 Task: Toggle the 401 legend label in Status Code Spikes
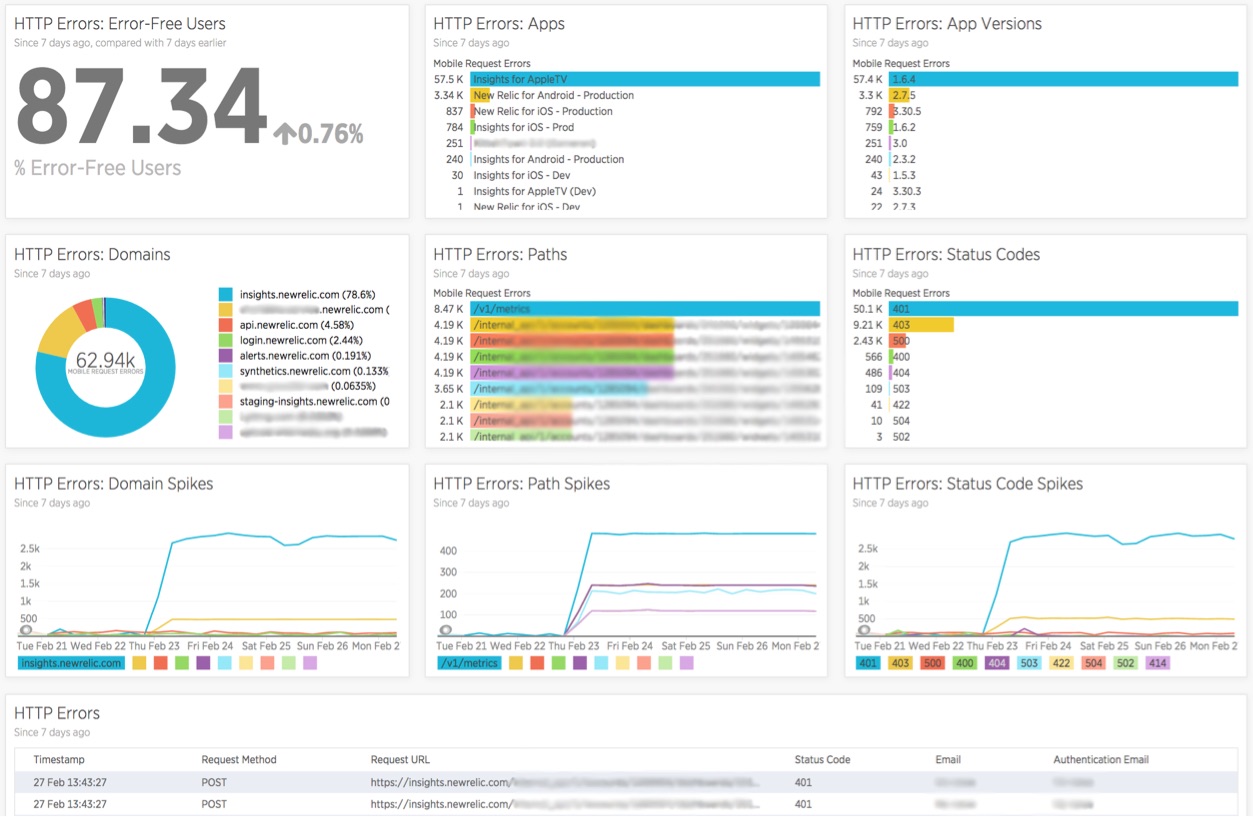click(x=868, y=663)
